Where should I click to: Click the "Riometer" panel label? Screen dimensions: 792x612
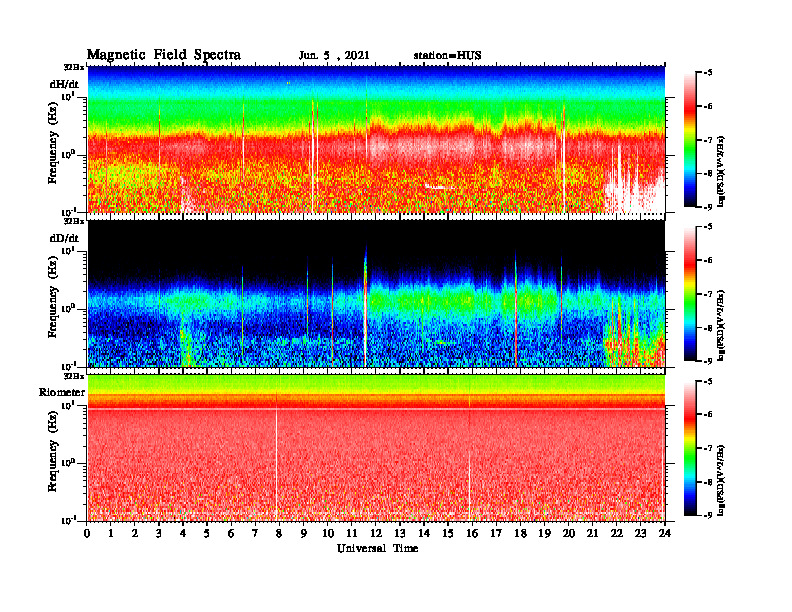pos(62,392)
